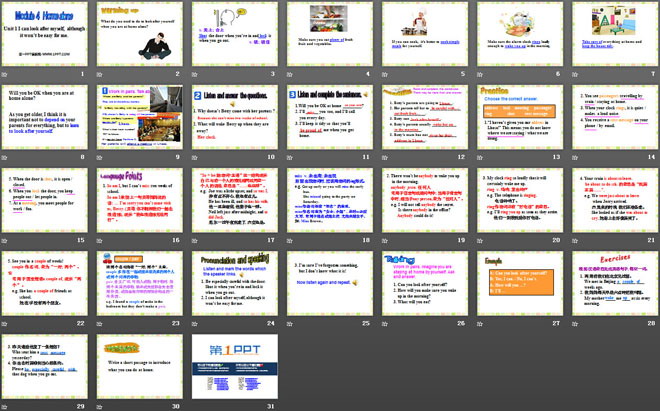Click the animation star icon under slide 22
Image resolution: width=660 pixels, height=411 pixels.
[x=5, y=324]
